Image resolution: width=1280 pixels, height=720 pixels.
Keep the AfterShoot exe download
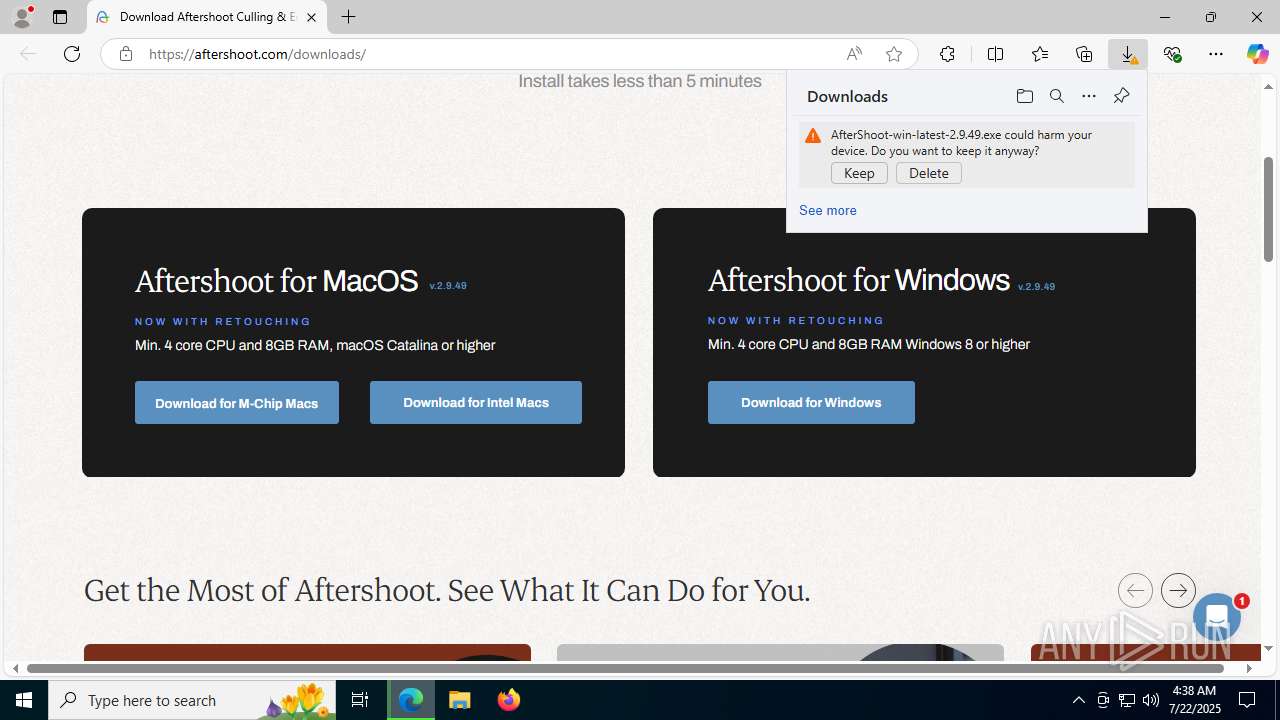(x=859, y=173)
